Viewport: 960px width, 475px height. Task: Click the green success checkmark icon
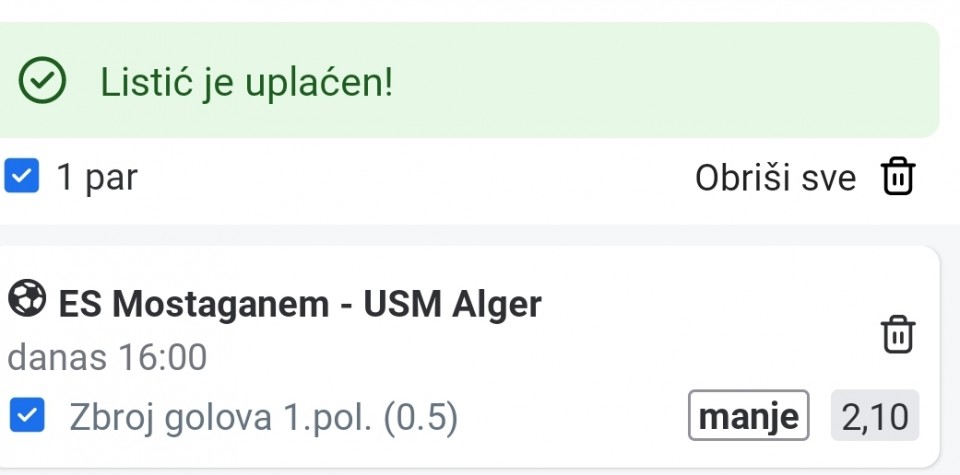(44, 83)
